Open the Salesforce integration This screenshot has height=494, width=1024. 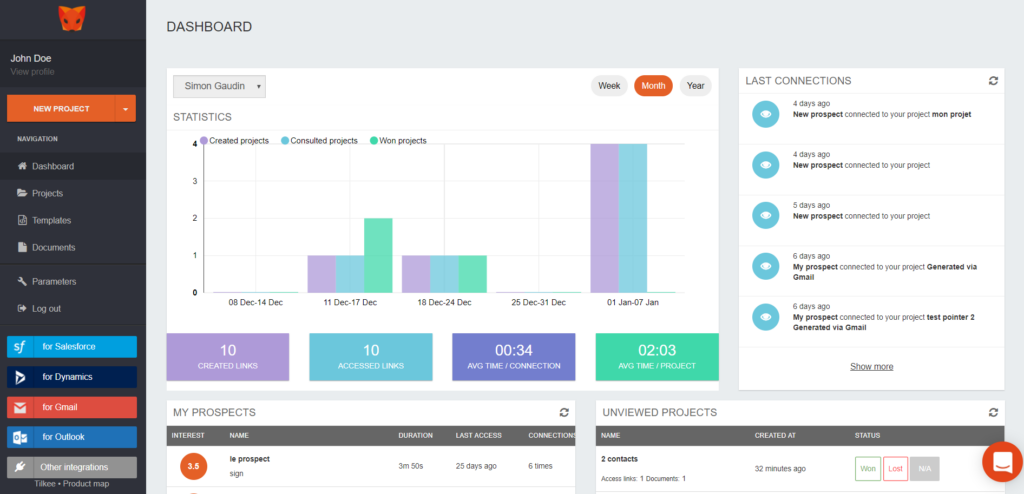click(72, 347)
